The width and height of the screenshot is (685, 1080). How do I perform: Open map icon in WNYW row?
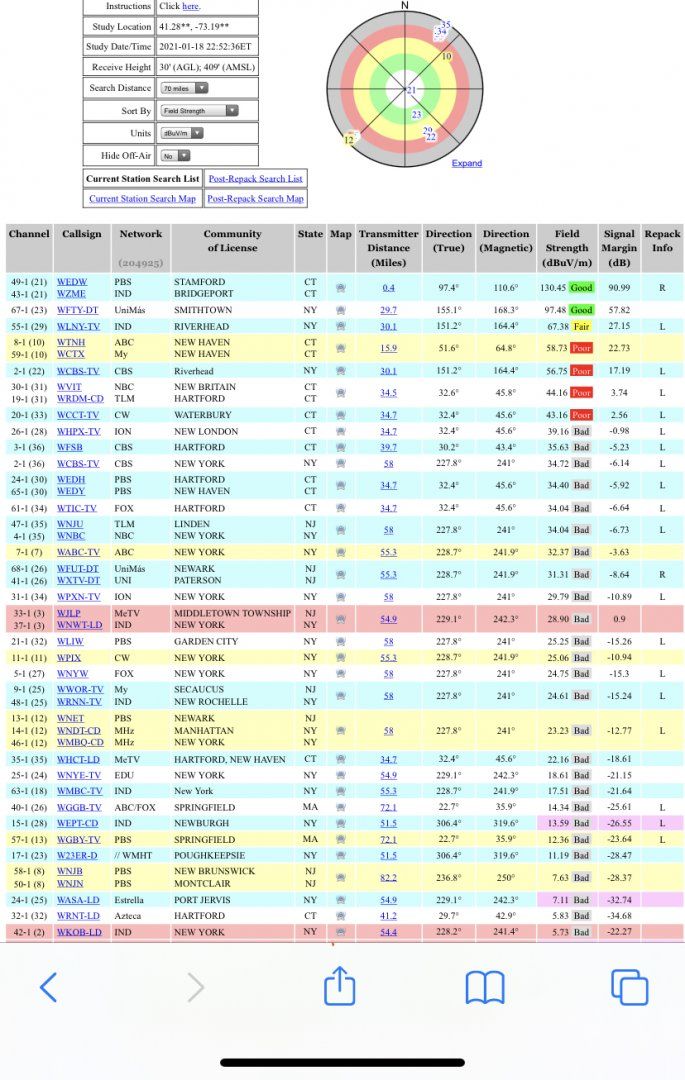pos(340,674)
